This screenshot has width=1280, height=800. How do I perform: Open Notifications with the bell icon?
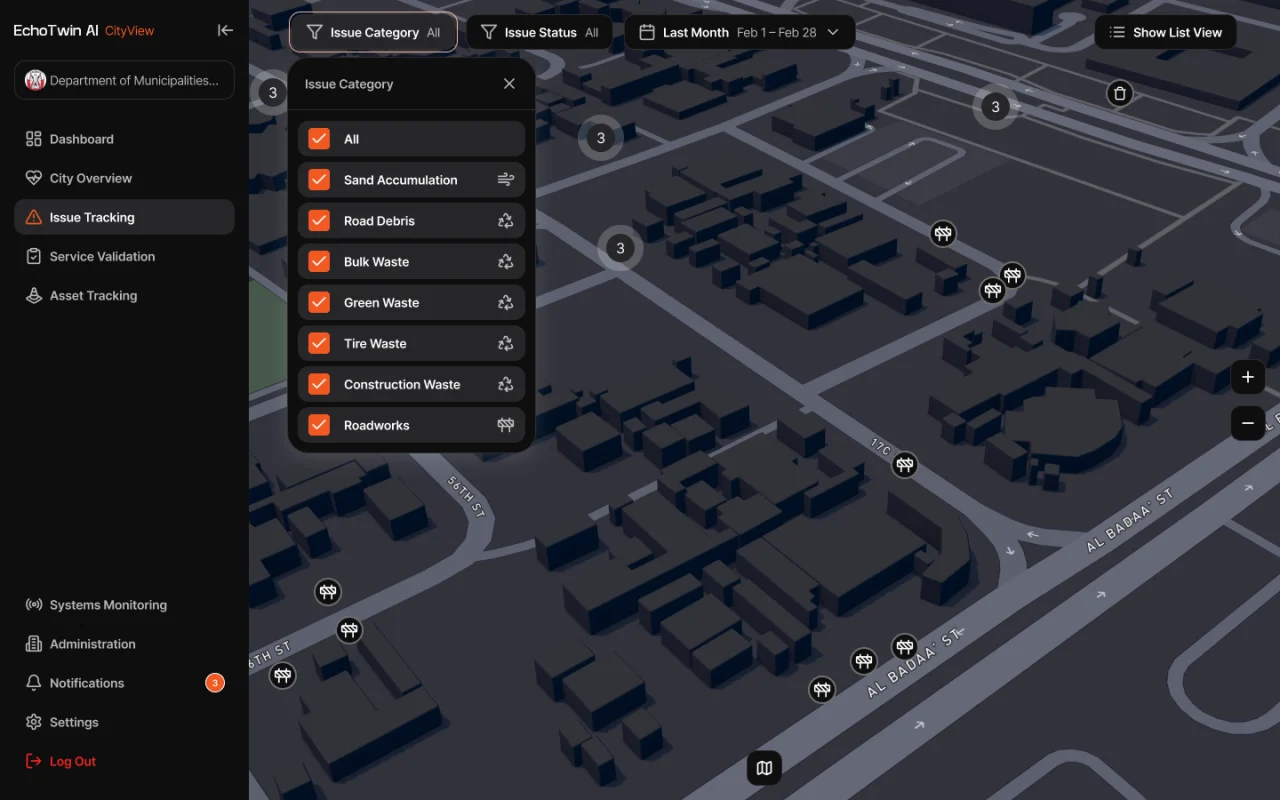pos(34,683)
